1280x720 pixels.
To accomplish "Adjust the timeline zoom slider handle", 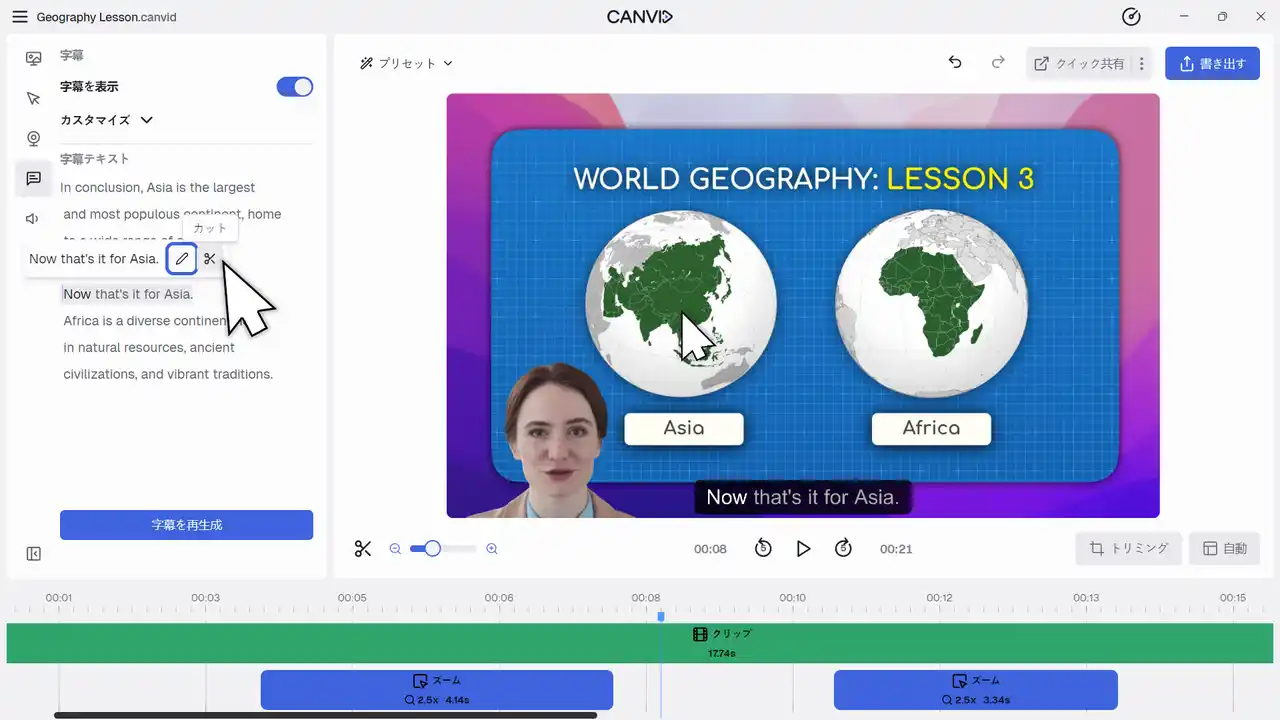I will pos(432,548).
